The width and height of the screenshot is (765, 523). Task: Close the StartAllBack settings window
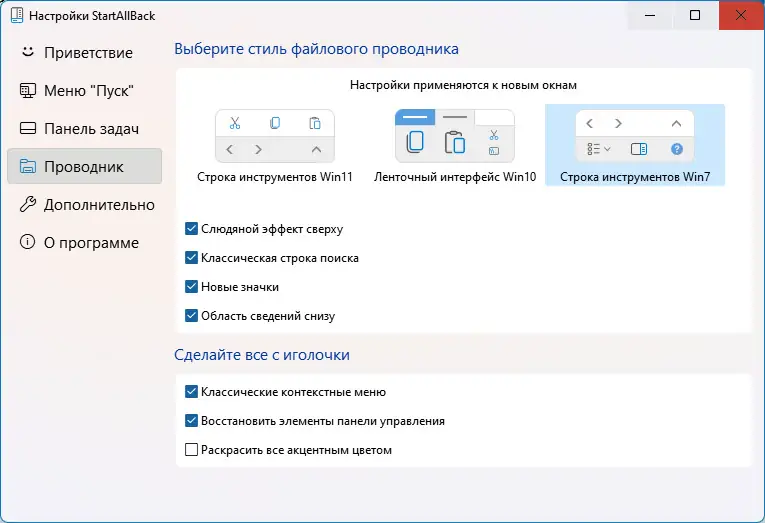point(741,15)
